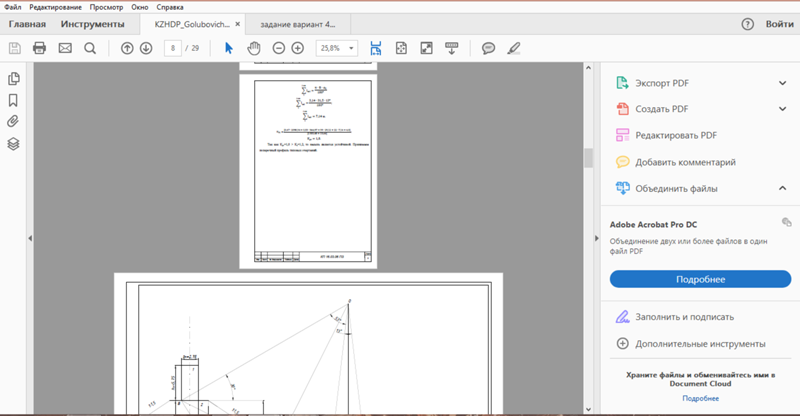Enable fit-width scrolling mode icon
The image size is (800, 416).
(x=376, y=48)
